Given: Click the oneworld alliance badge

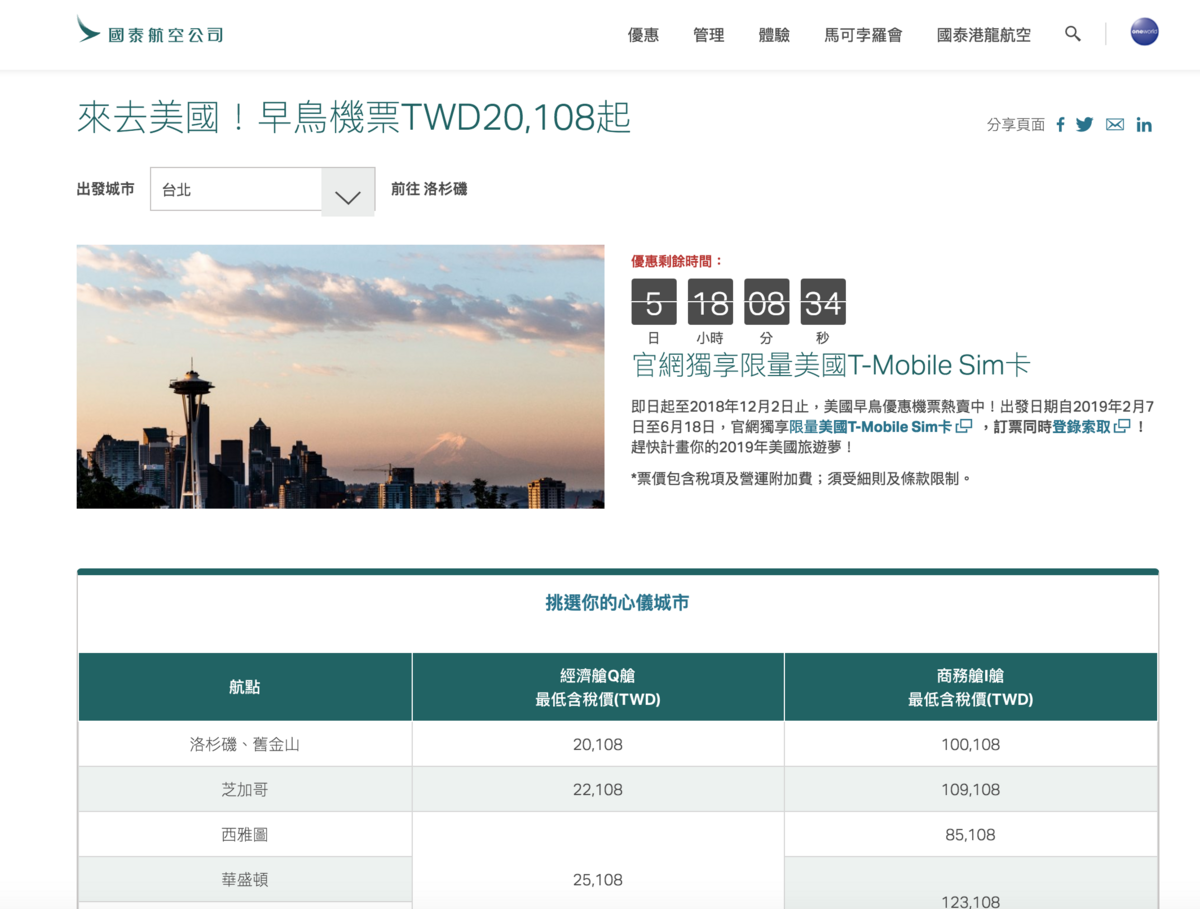Looking at the screenshot, I should tap(1144, 32).
